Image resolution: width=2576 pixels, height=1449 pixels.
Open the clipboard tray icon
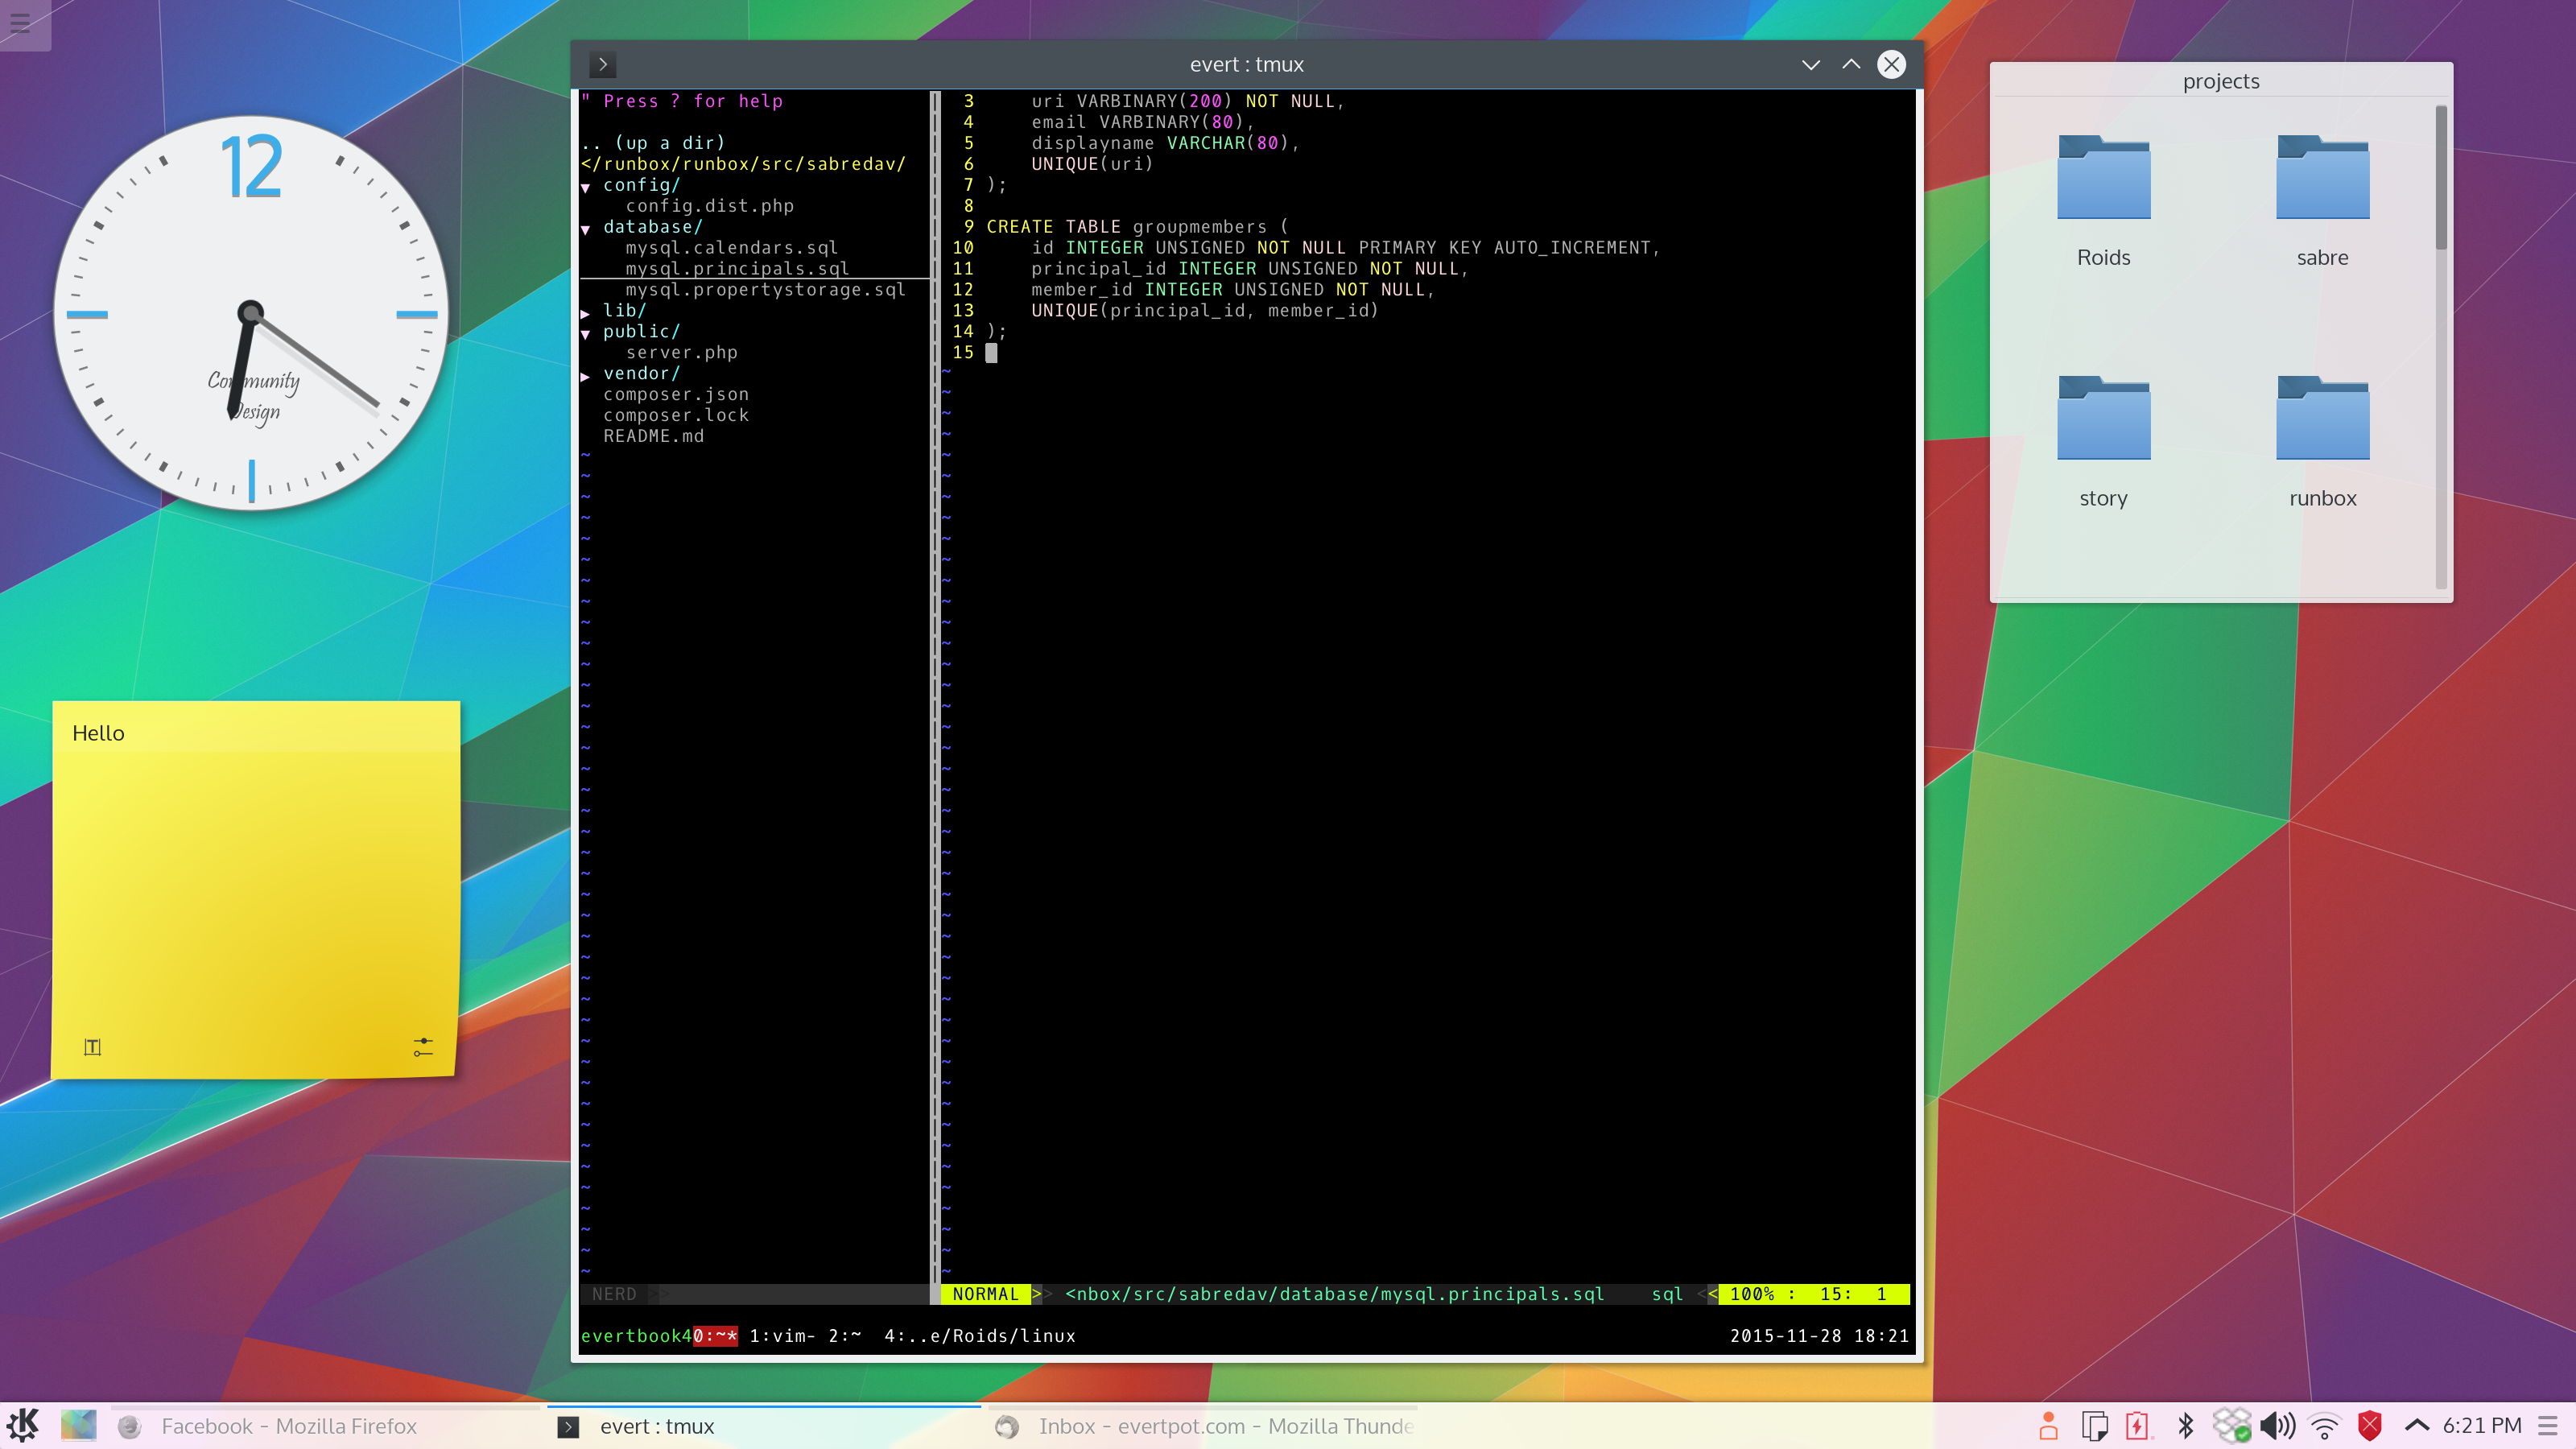click(2094, 1426)
